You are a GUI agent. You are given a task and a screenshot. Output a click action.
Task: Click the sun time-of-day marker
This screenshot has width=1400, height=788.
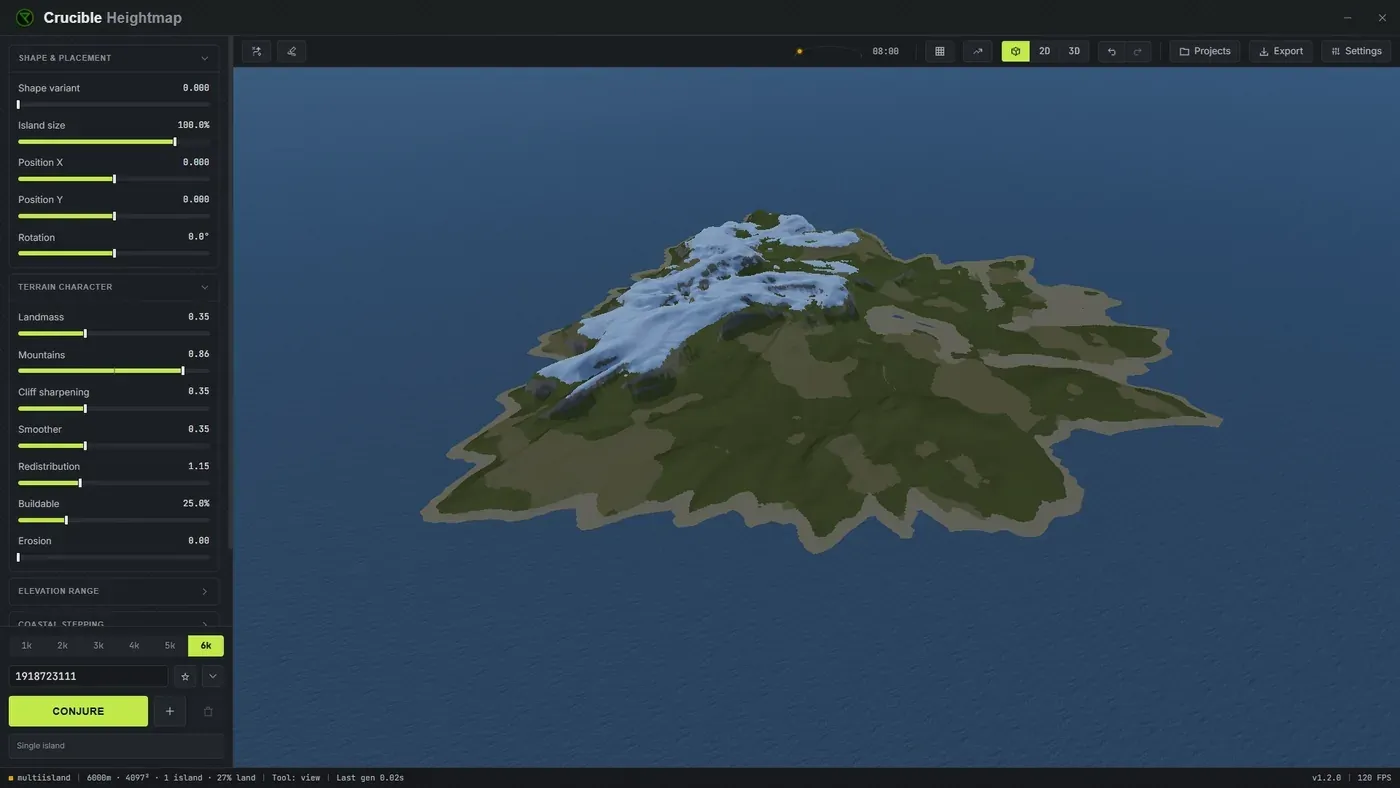[x=799, y=51]
